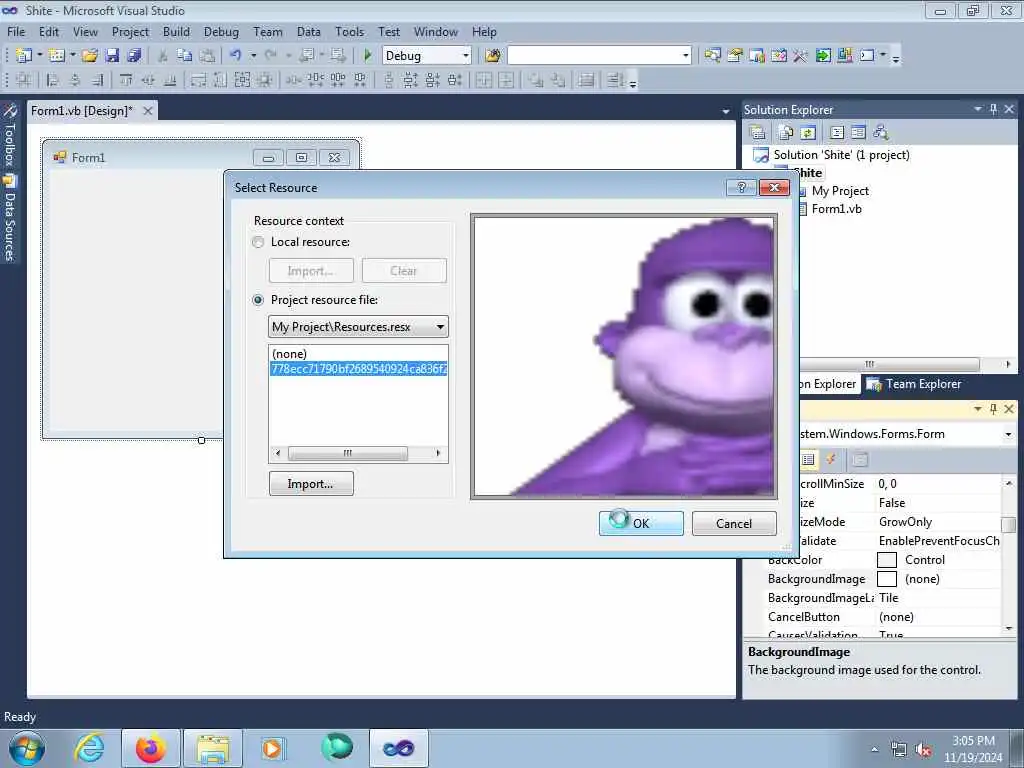Click Properties icon in Solution Explorer toolbar

(758, 133)
